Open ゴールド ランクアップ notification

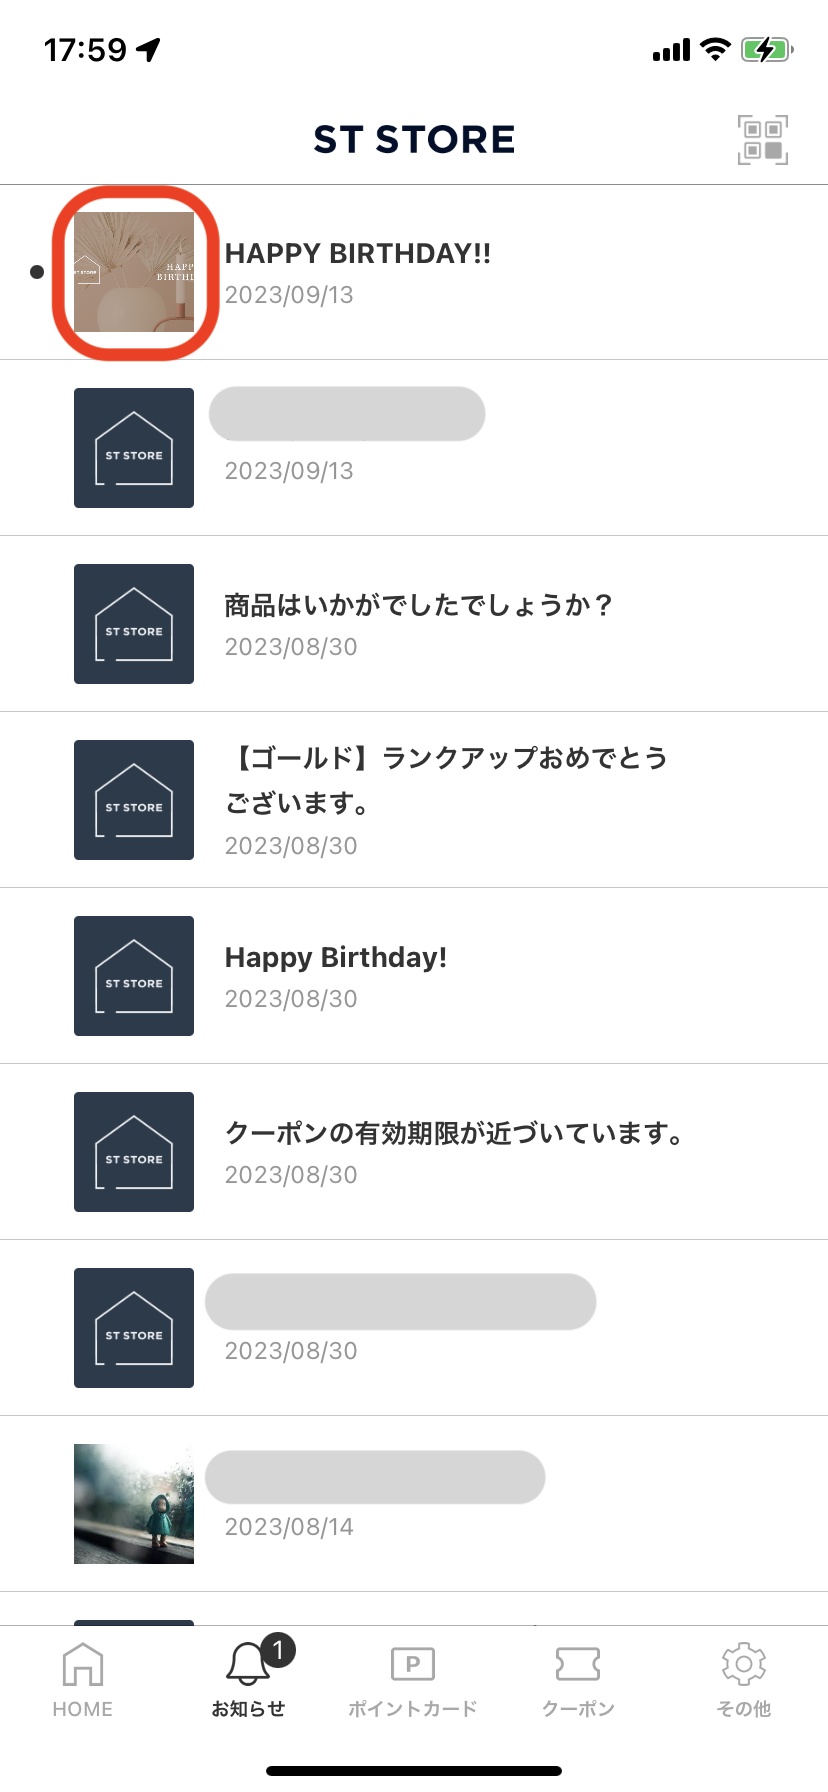coord(414,800)
